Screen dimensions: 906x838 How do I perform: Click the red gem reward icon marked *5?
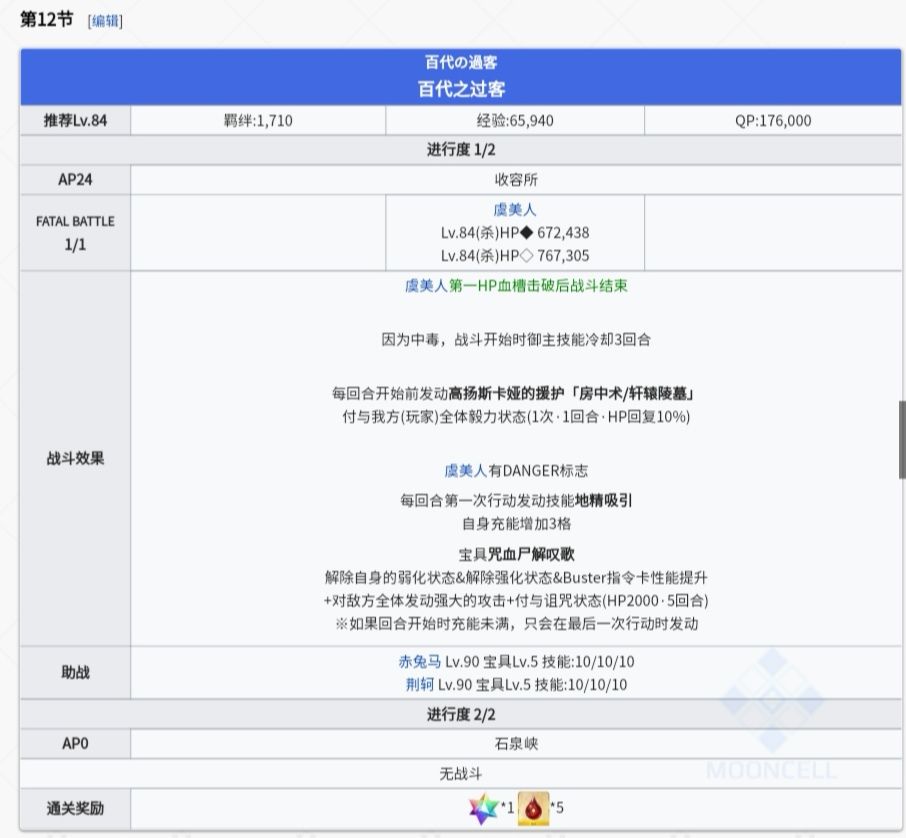533,808
